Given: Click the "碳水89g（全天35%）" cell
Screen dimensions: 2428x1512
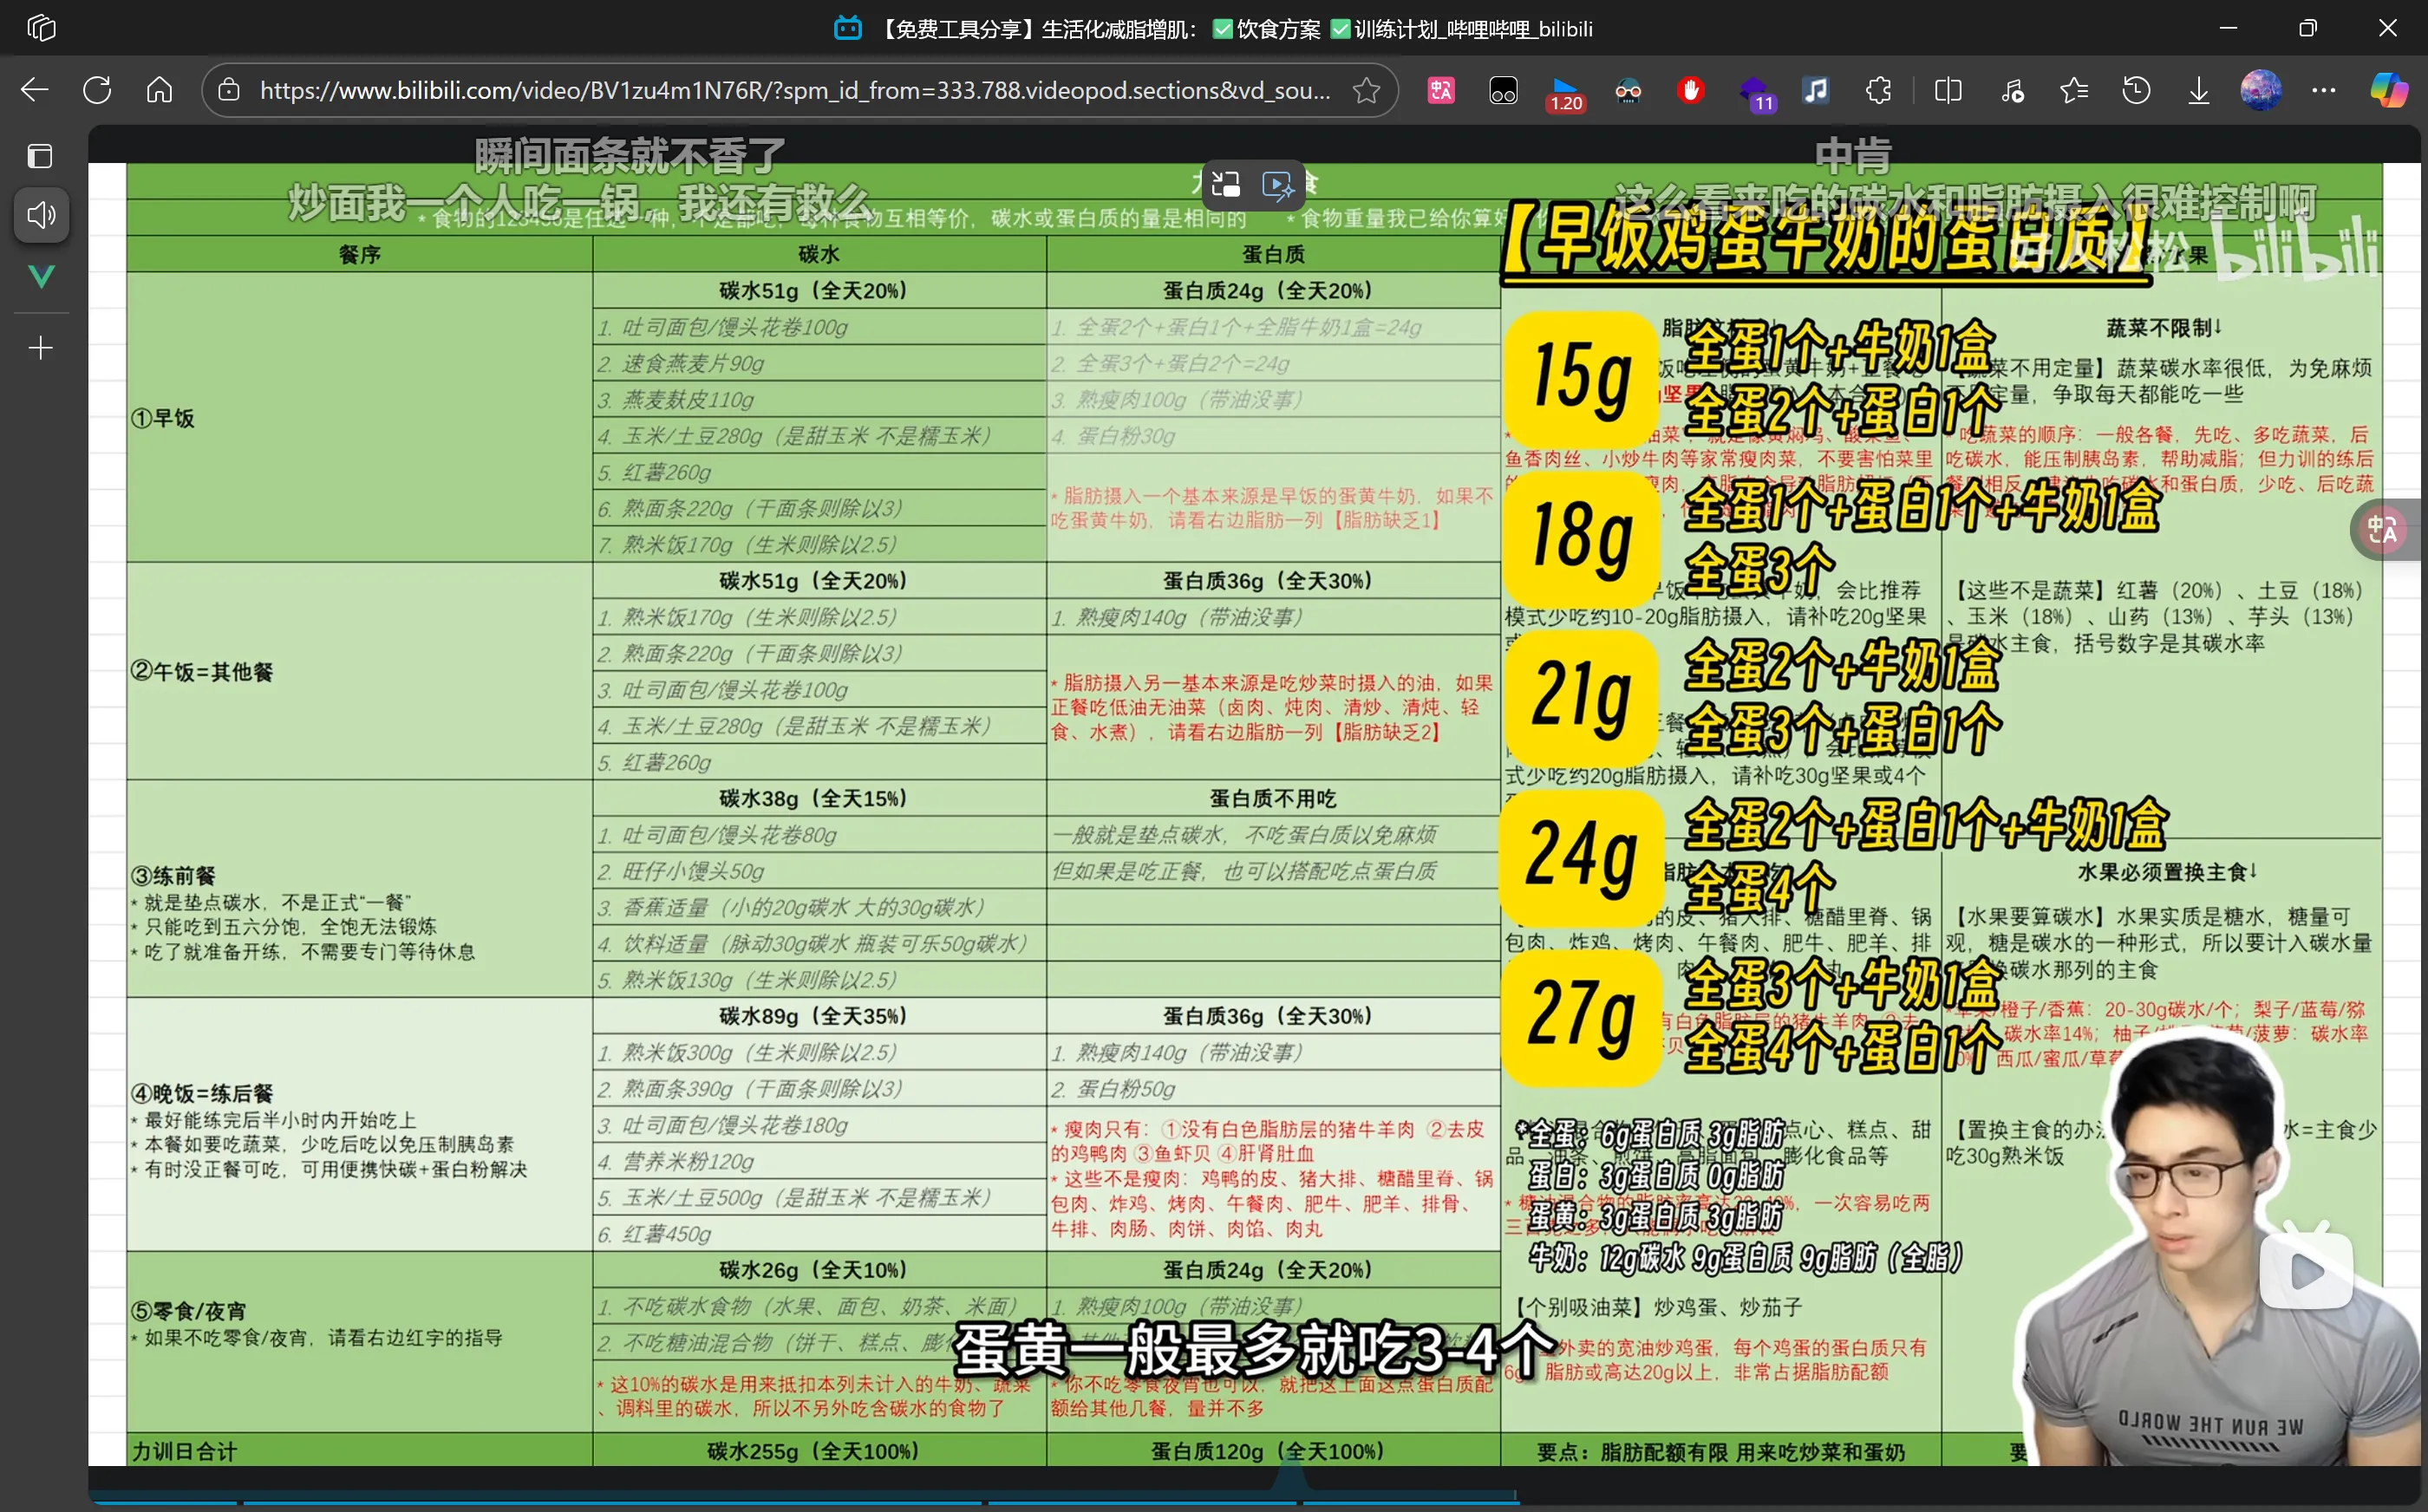Looking at the screenshot, I should [819, 1016].
